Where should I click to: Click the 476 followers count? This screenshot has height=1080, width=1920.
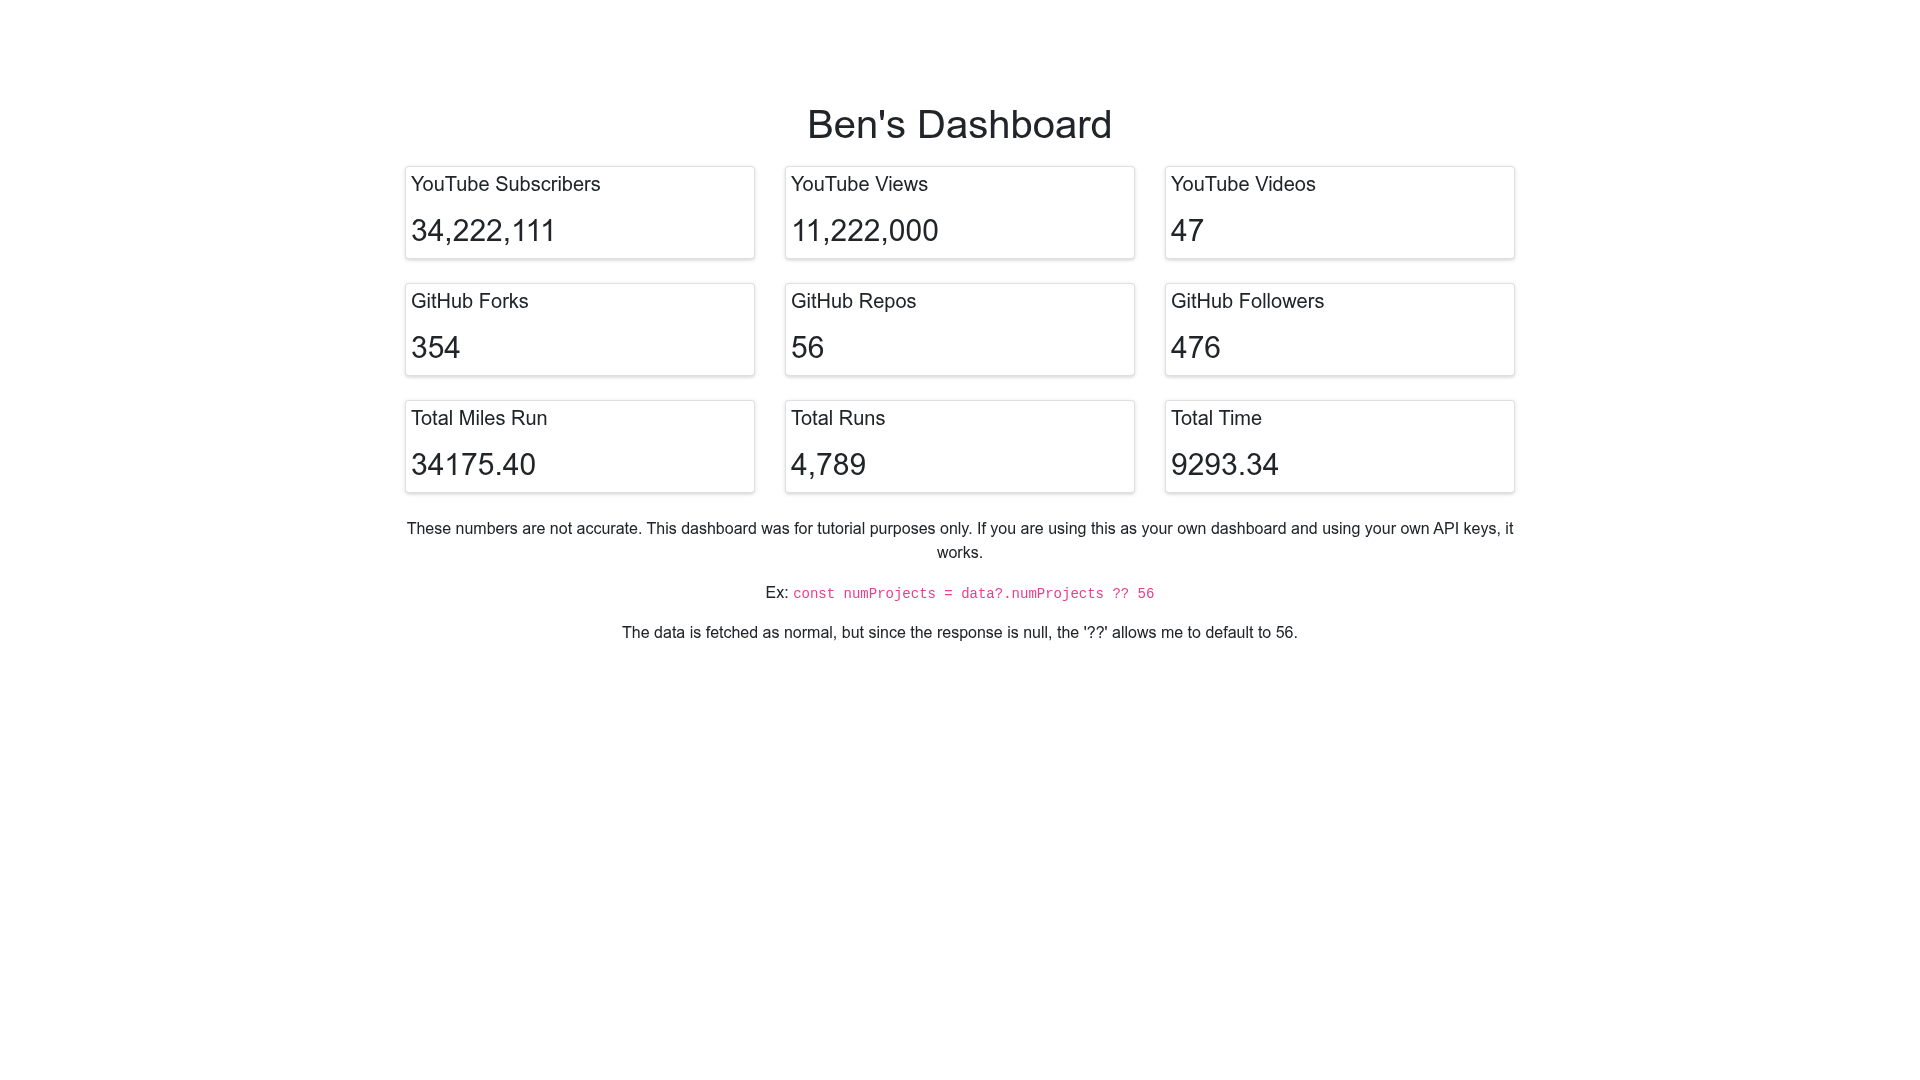pyautogui.click(x=1195, y=348)
